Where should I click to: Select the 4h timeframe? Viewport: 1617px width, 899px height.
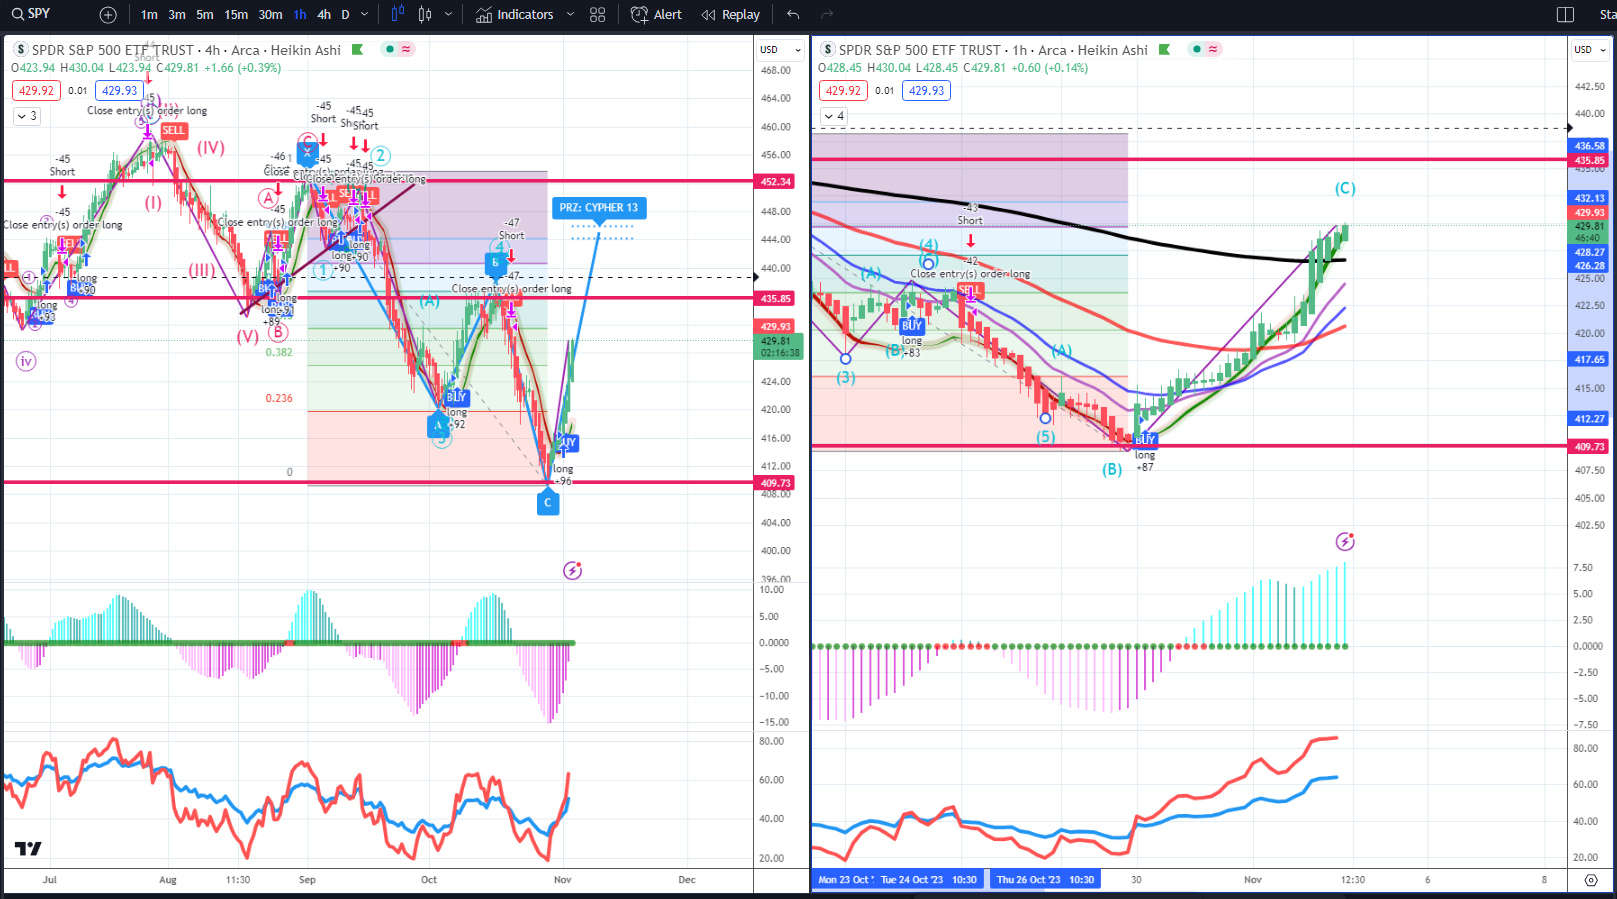click(324, 15)
